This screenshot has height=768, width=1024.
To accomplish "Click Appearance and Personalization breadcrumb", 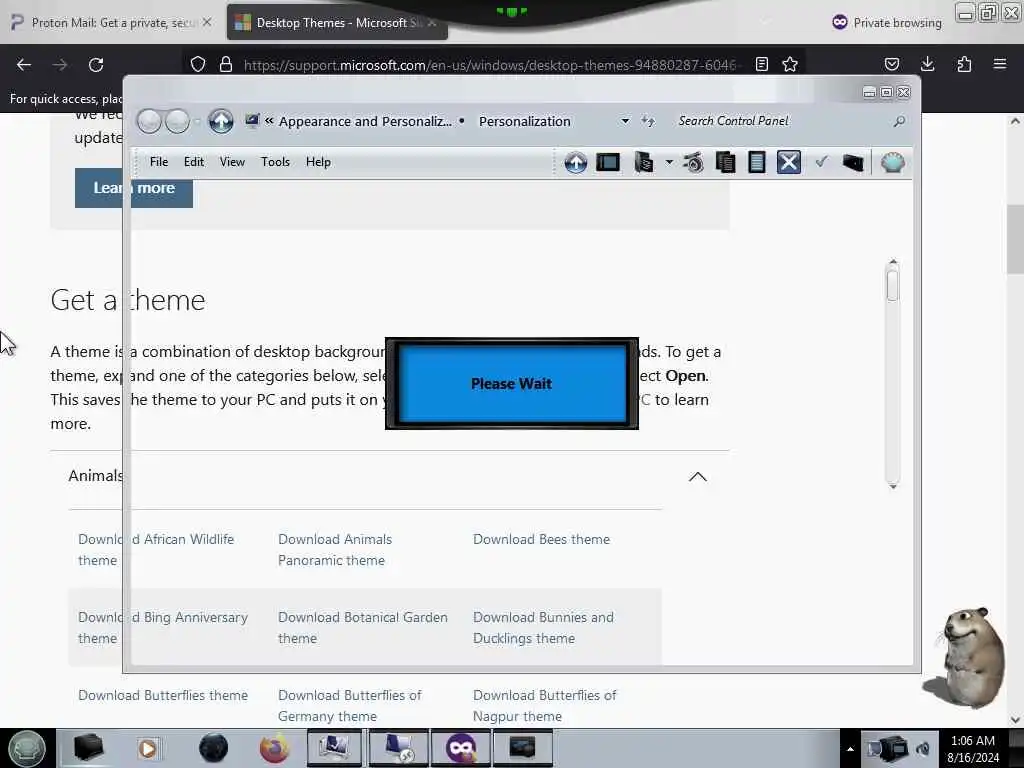I will (365, 121).
